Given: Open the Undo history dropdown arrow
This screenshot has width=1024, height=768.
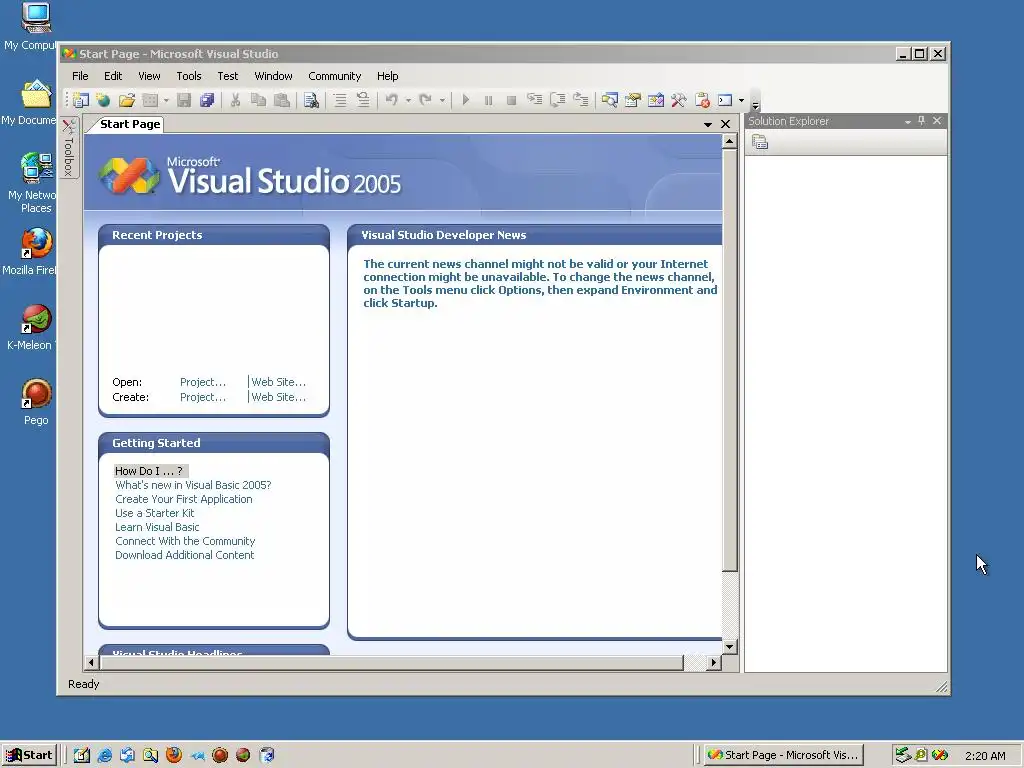Looking at the screenshot, I should click(x=408, y=101).
